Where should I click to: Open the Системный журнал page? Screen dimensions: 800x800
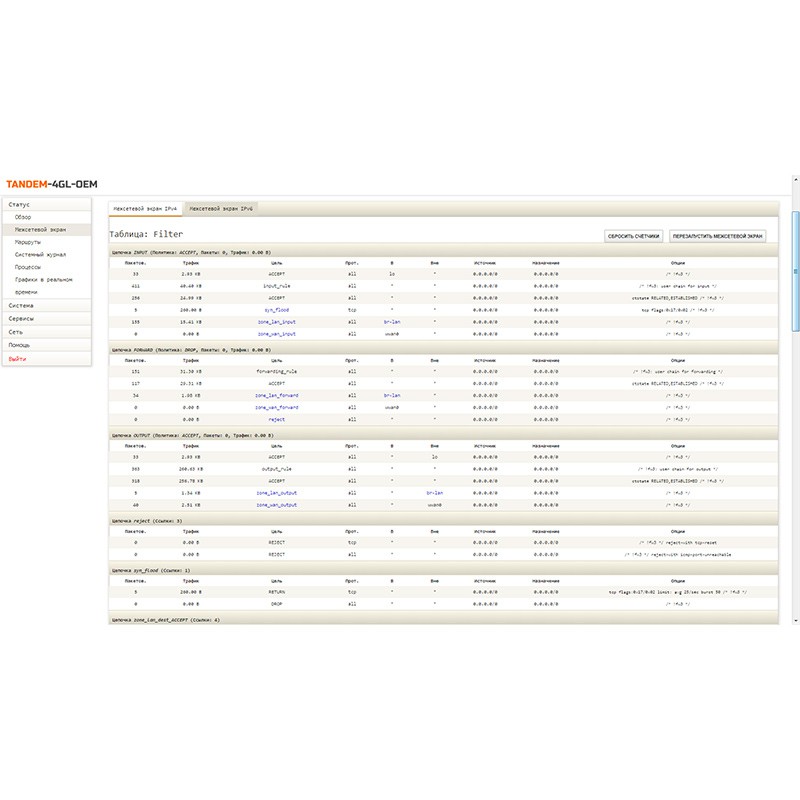point(41,254)
